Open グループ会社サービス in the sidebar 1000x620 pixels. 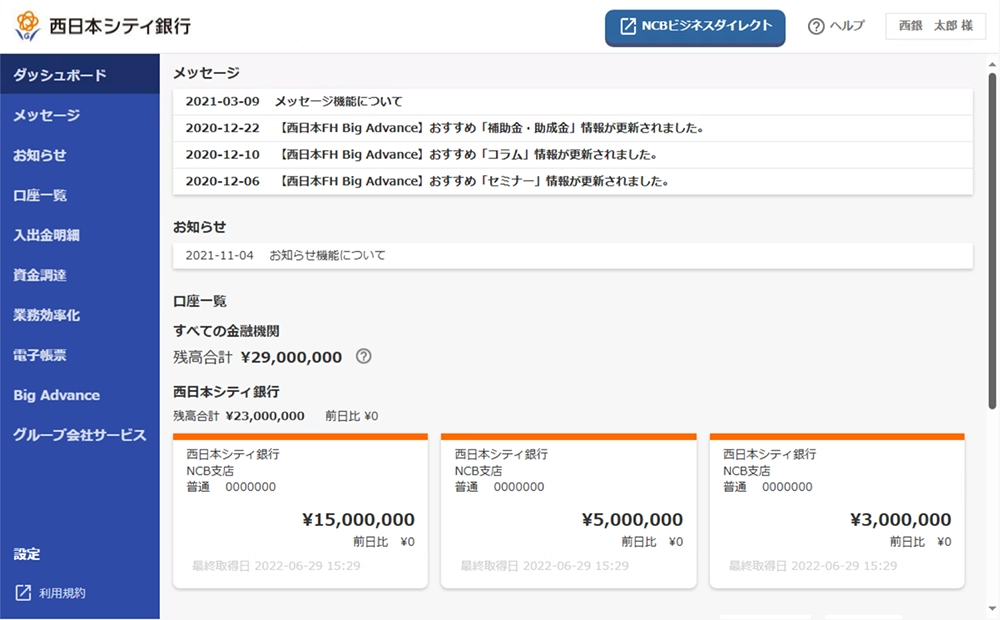click(x=80, y=435)
